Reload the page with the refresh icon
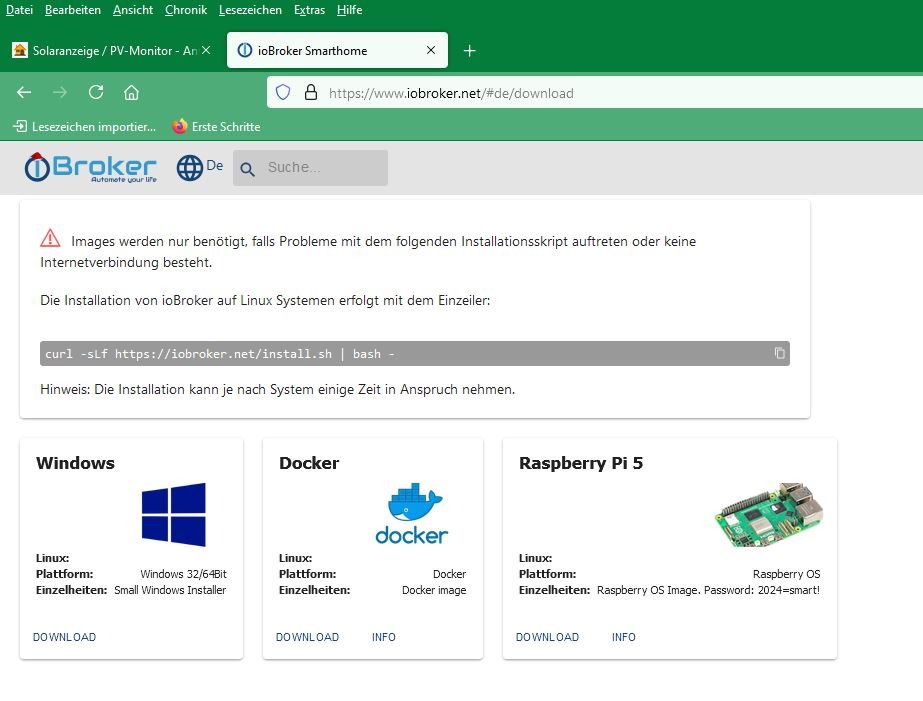This screenshot has height=701, width=923. tap(96, 92)
